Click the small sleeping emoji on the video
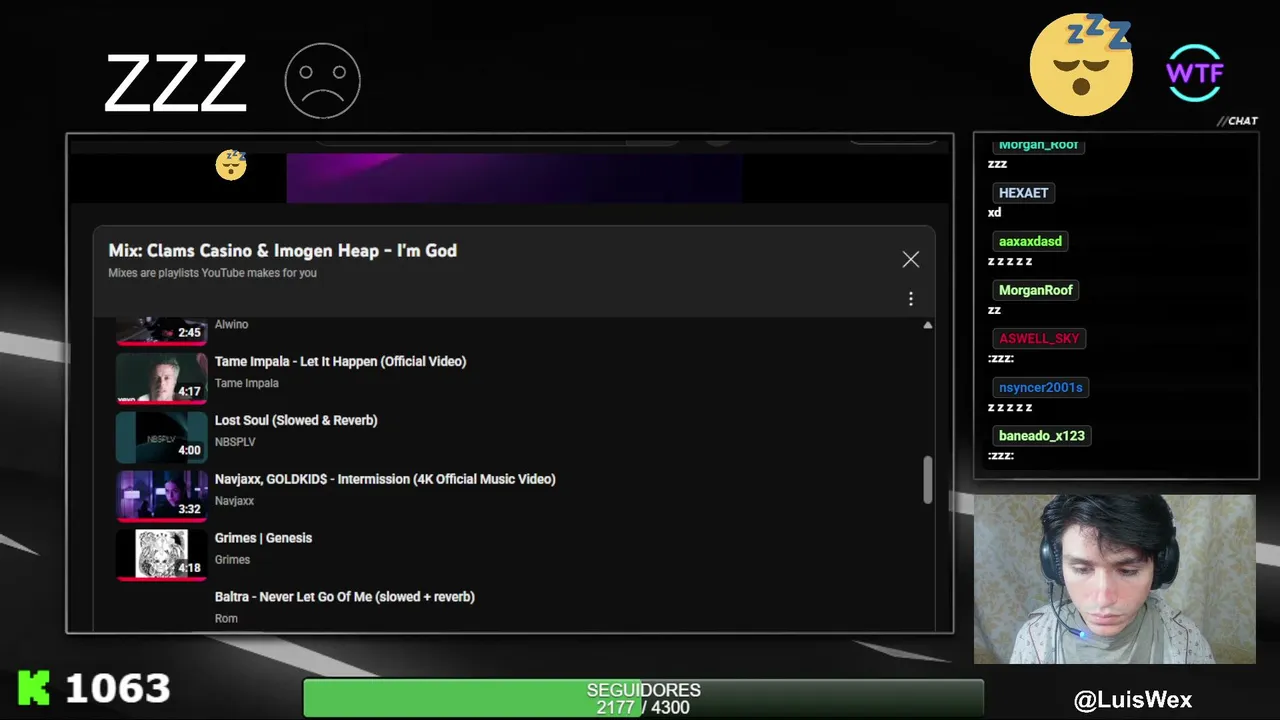 tap(231, 164)
